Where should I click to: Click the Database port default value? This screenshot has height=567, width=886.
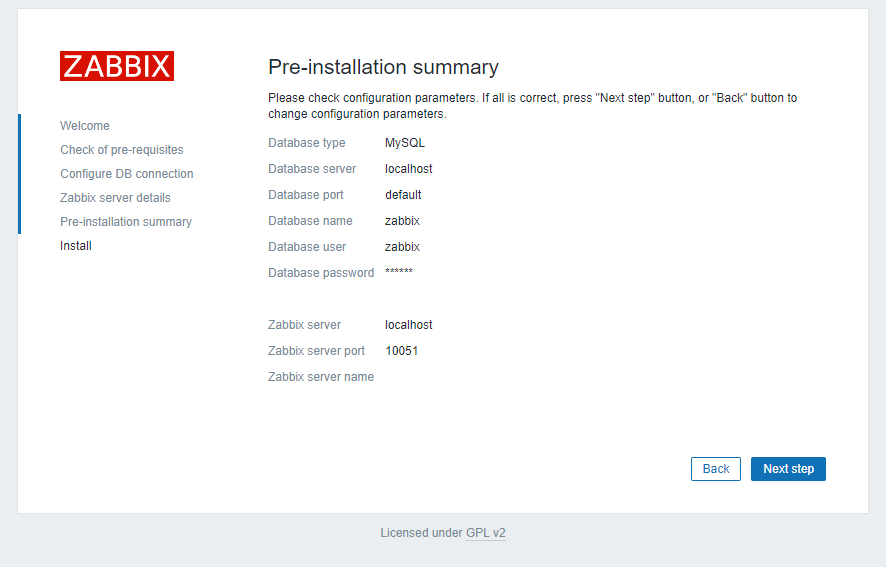(x=403, y=195)
